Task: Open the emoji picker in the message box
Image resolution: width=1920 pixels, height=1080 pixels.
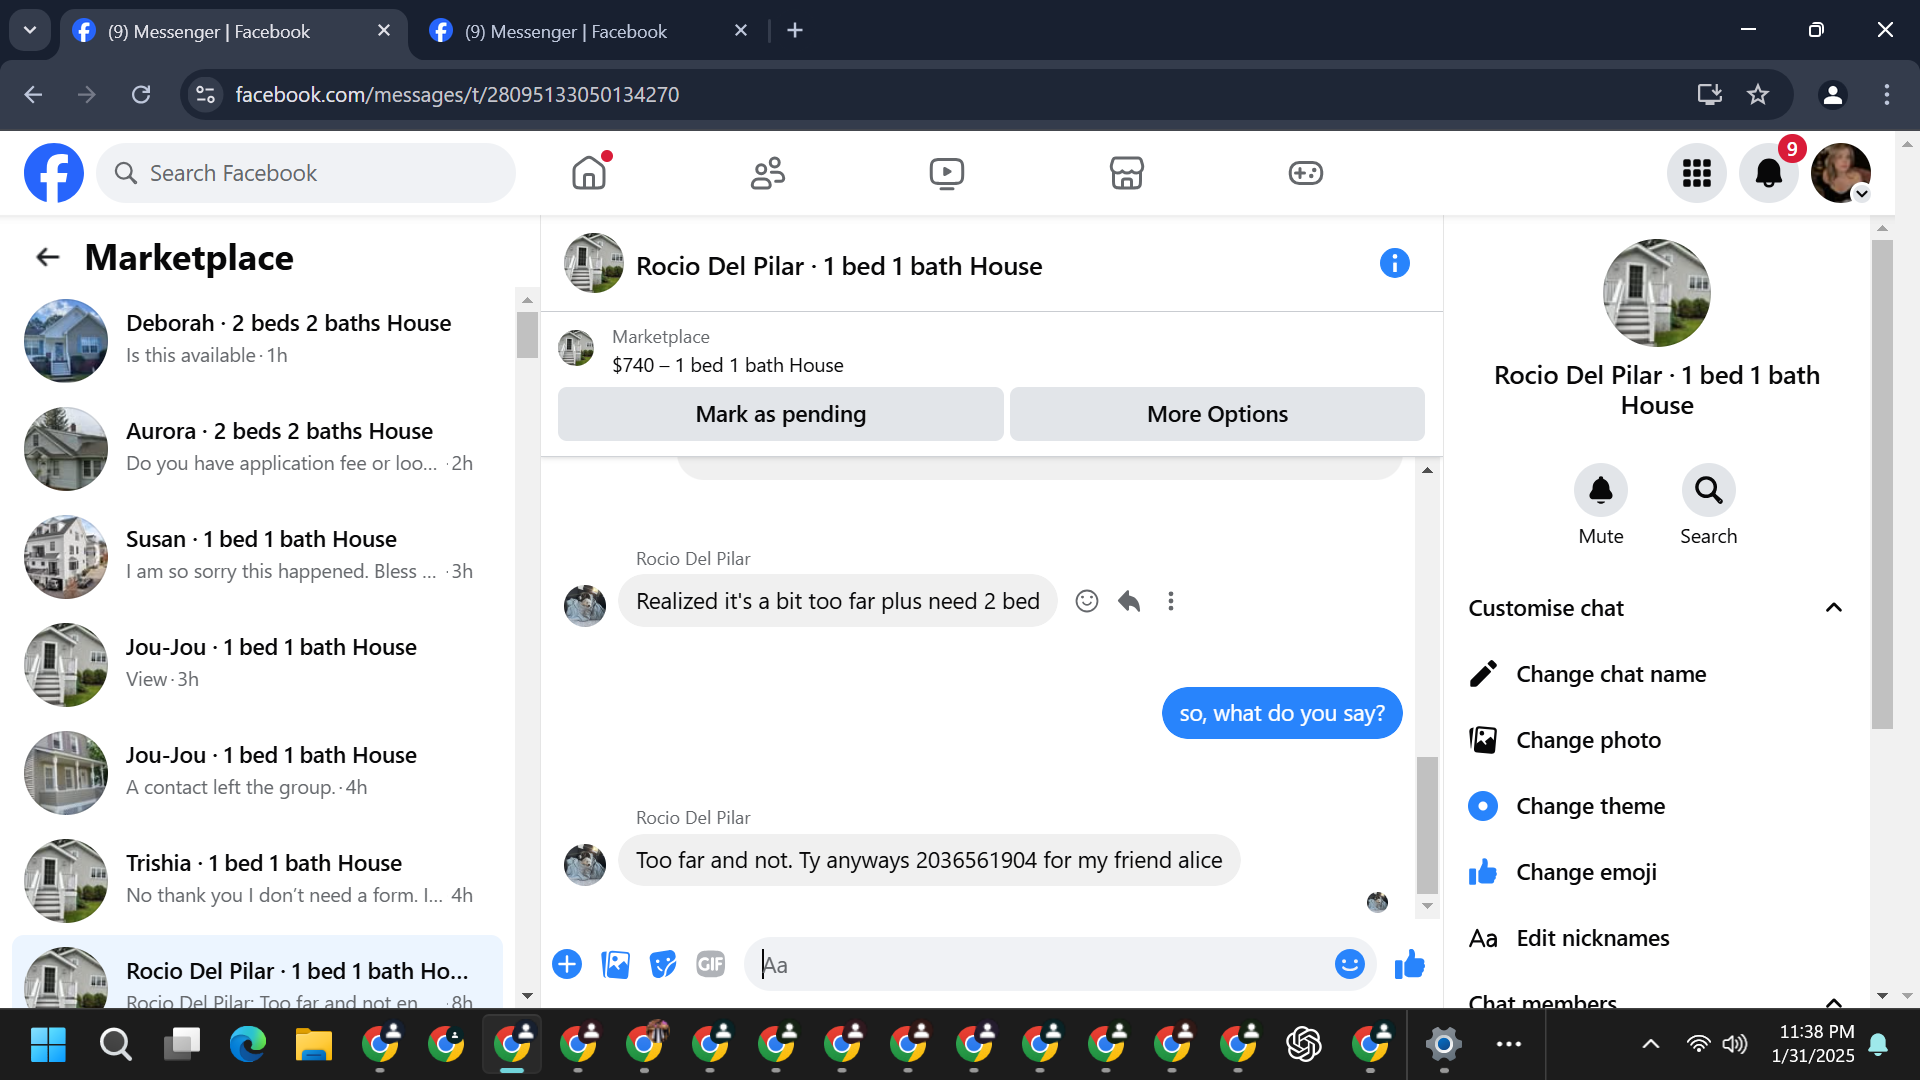Action: coord(1349,964)
